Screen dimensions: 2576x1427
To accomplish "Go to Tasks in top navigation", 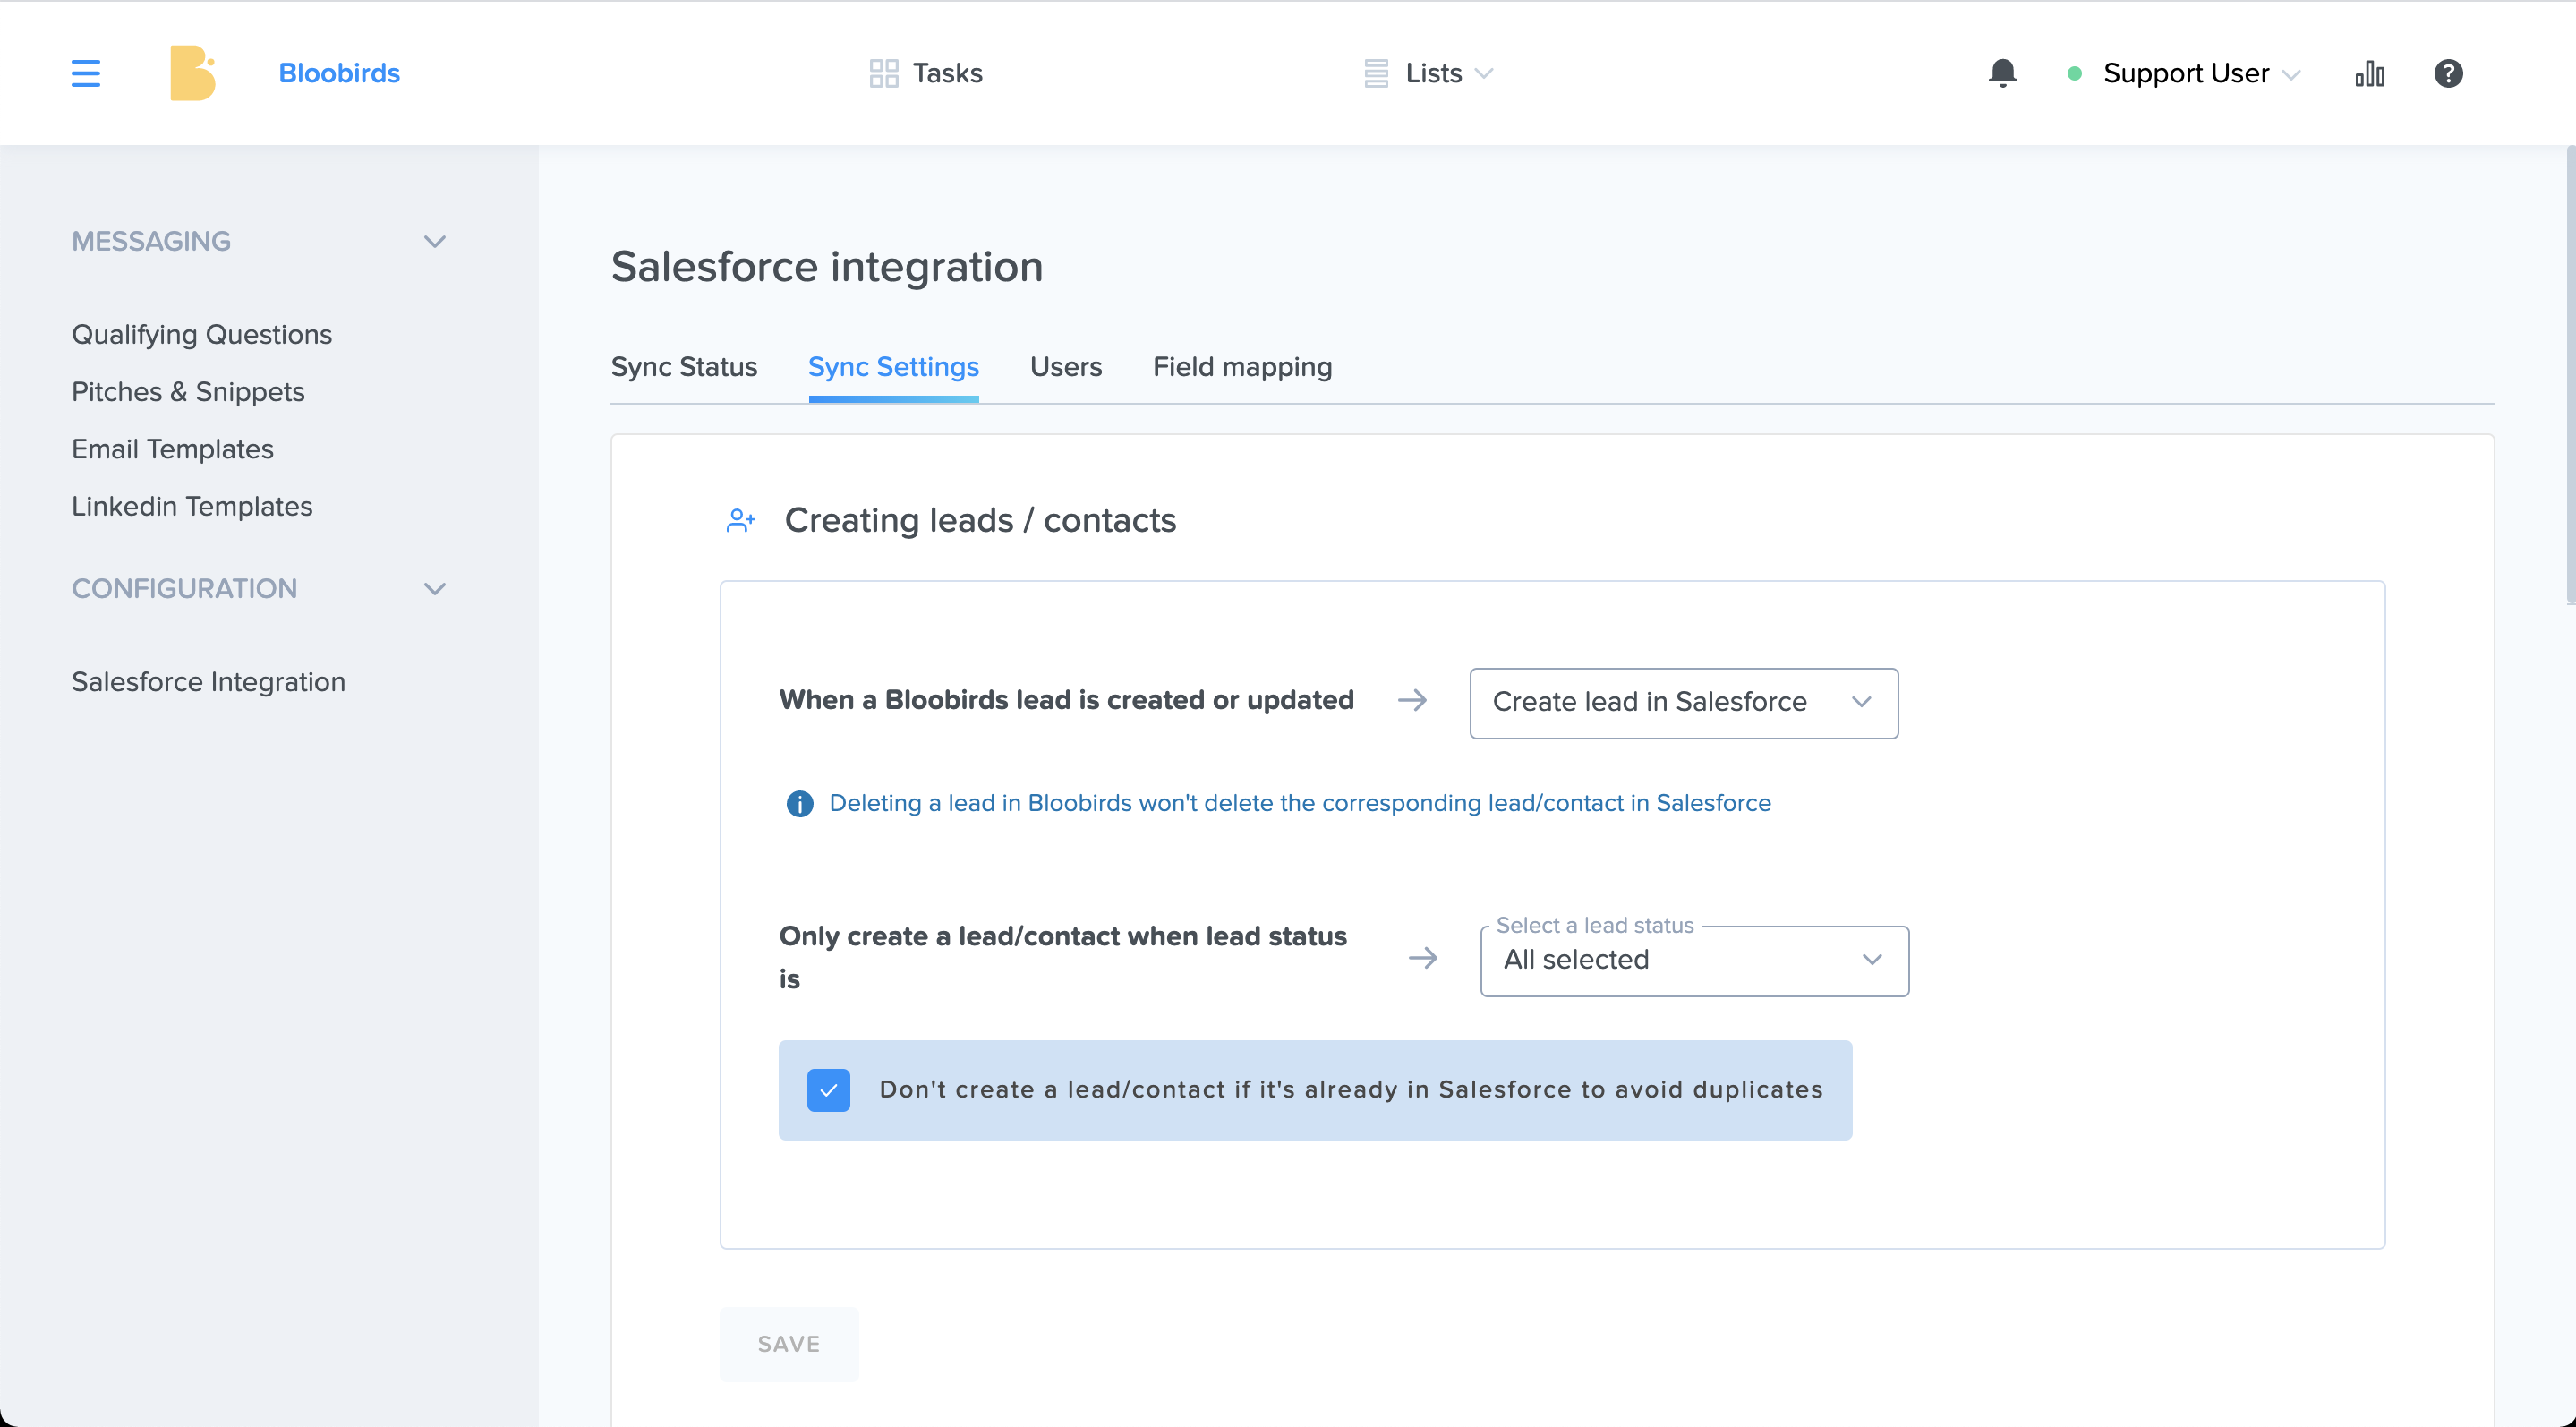I will coord(926,73).
